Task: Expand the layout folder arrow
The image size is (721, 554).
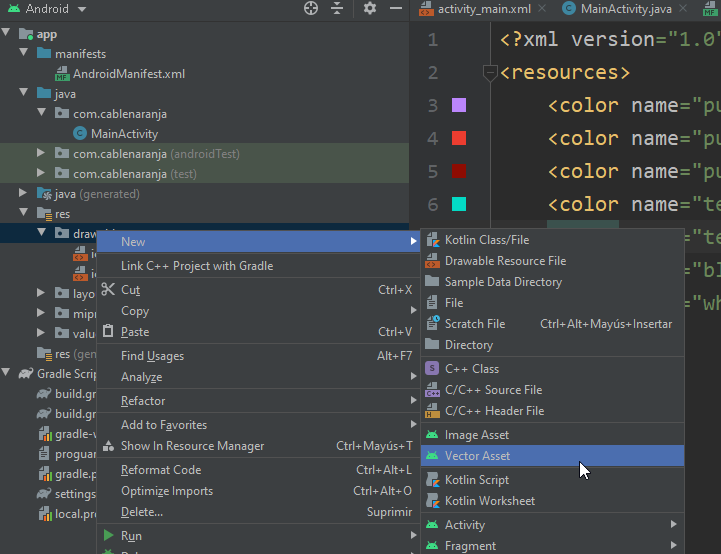Action: click(41, 292)
